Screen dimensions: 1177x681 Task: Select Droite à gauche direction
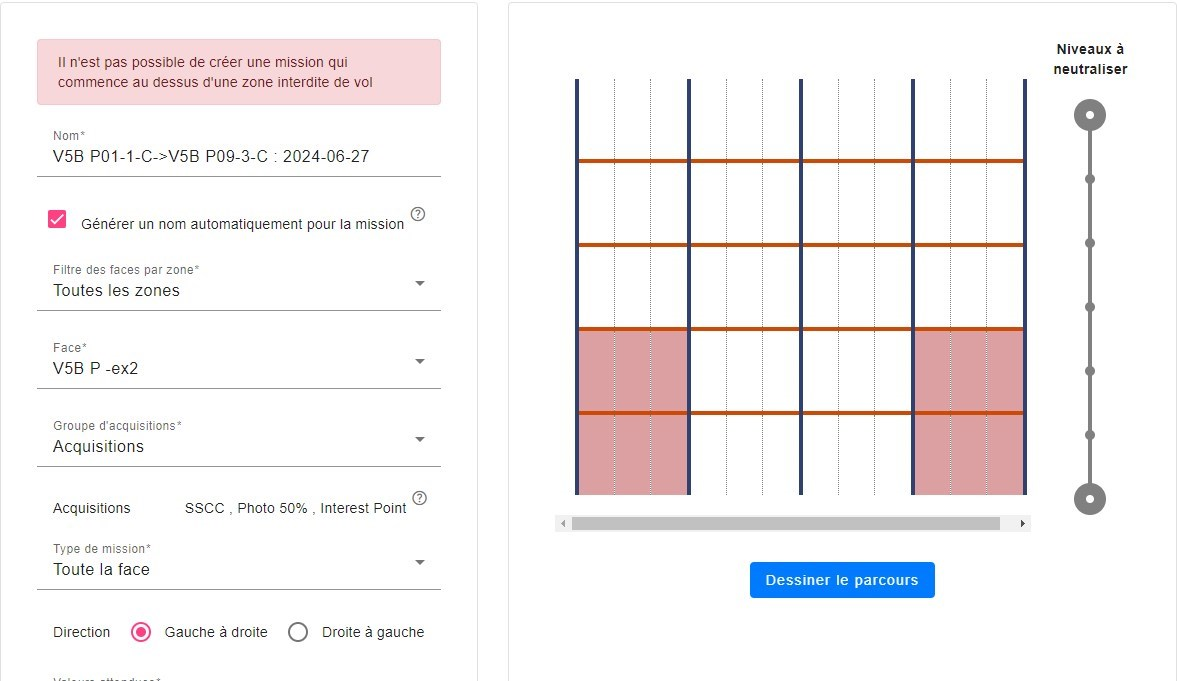coord(298,632)
